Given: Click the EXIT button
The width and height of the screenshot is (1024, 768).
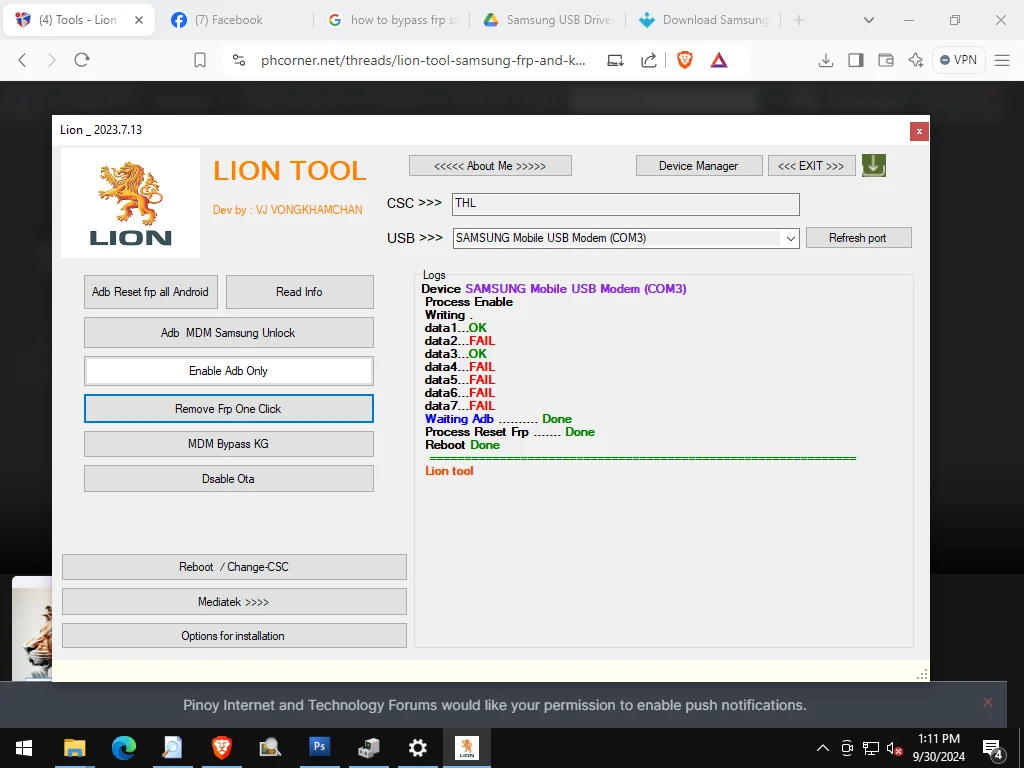Looking at the screenshot, I should [x=812, y=166].
